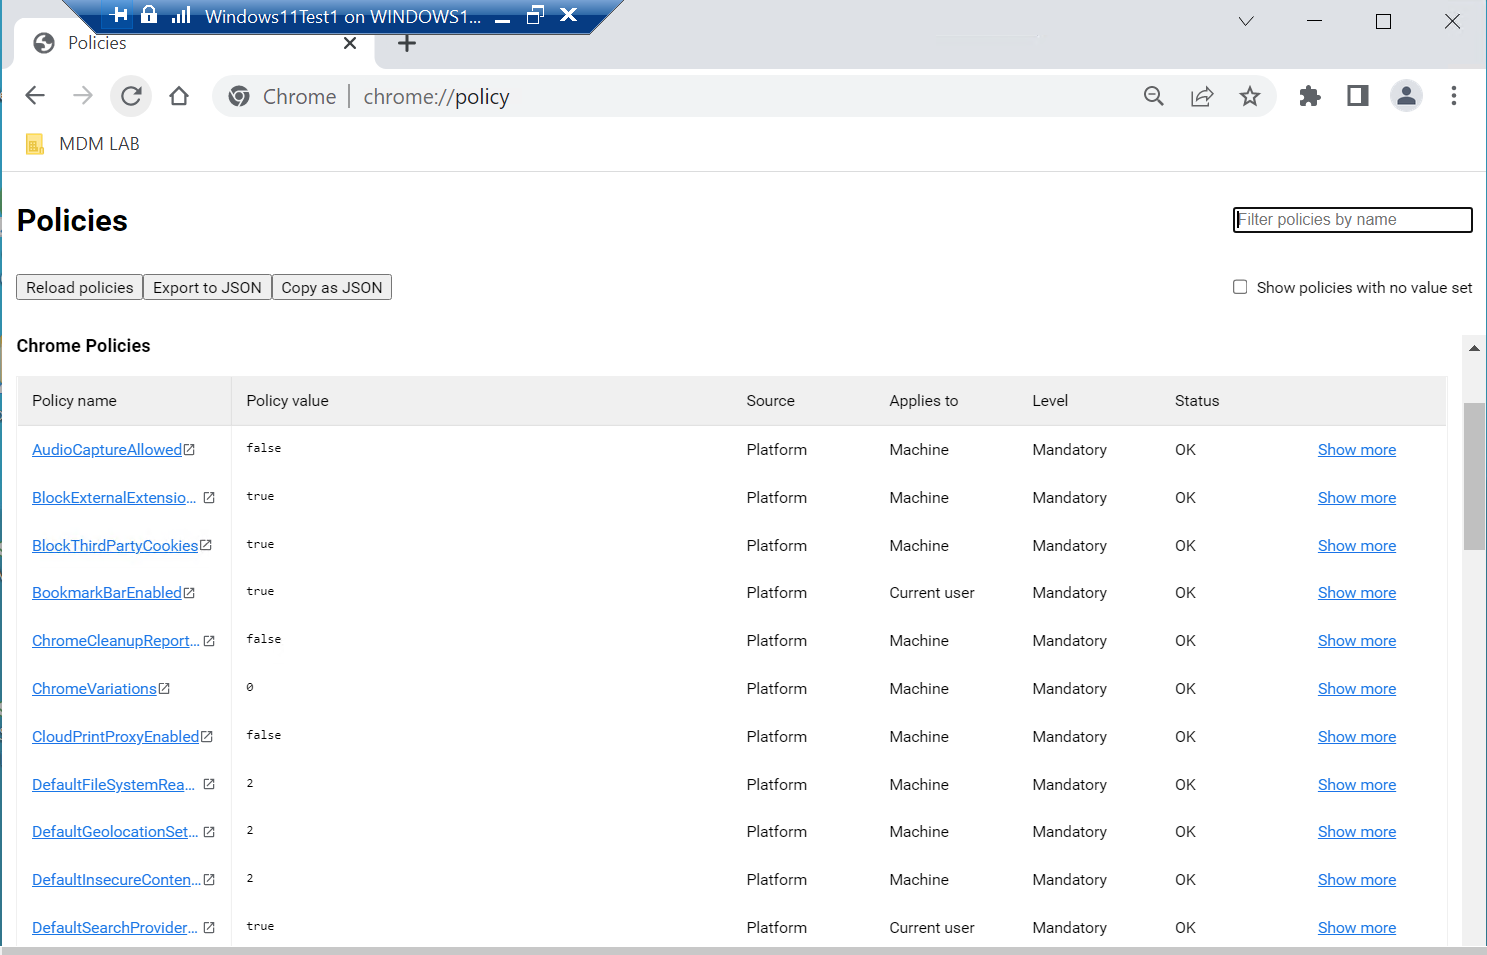Close the Policies tab

(x=350, y=43)
